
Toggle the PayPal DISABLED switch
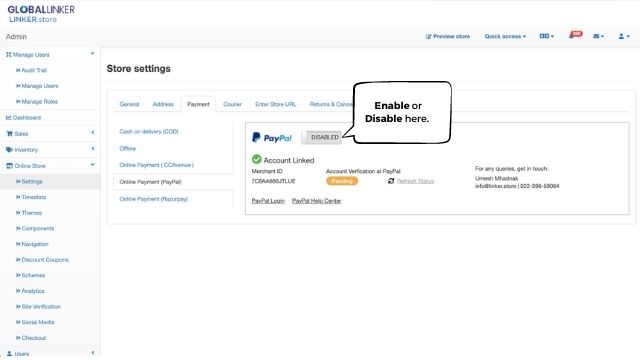[322, 137]
